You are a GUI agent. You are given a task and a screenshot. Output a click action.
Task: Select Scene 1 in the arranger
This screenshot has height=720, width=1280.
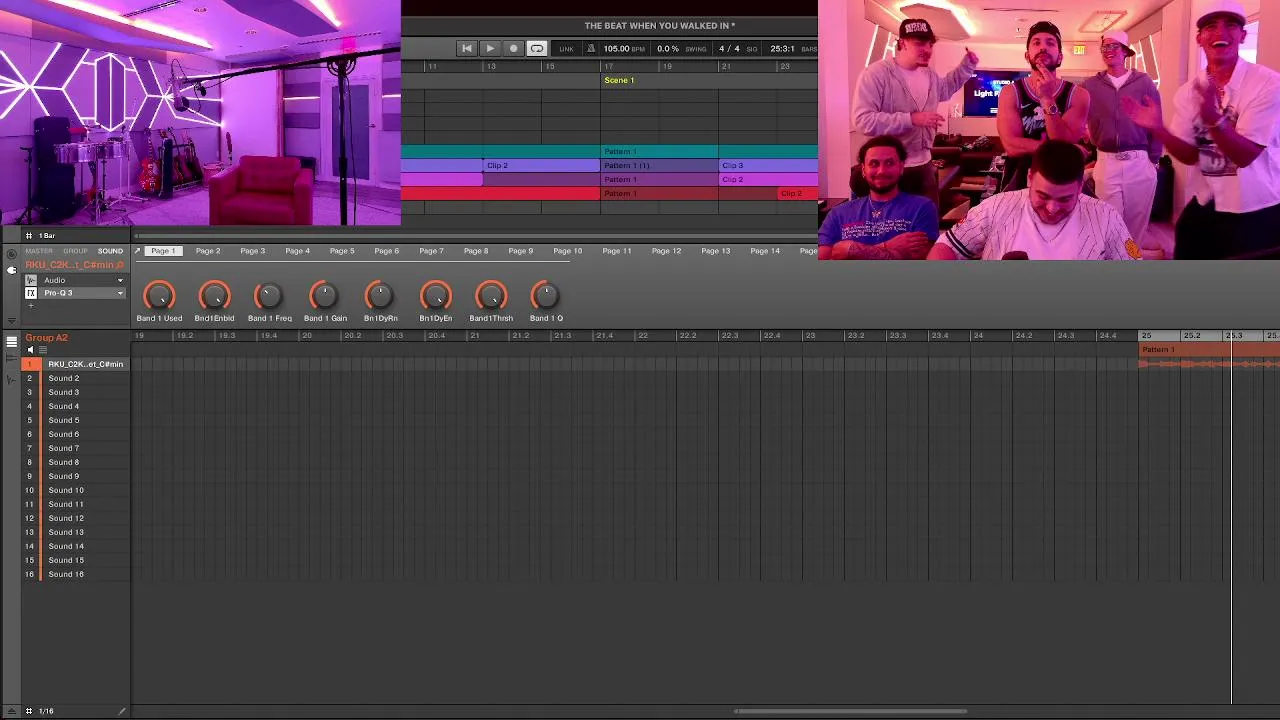tap(618, 80)
